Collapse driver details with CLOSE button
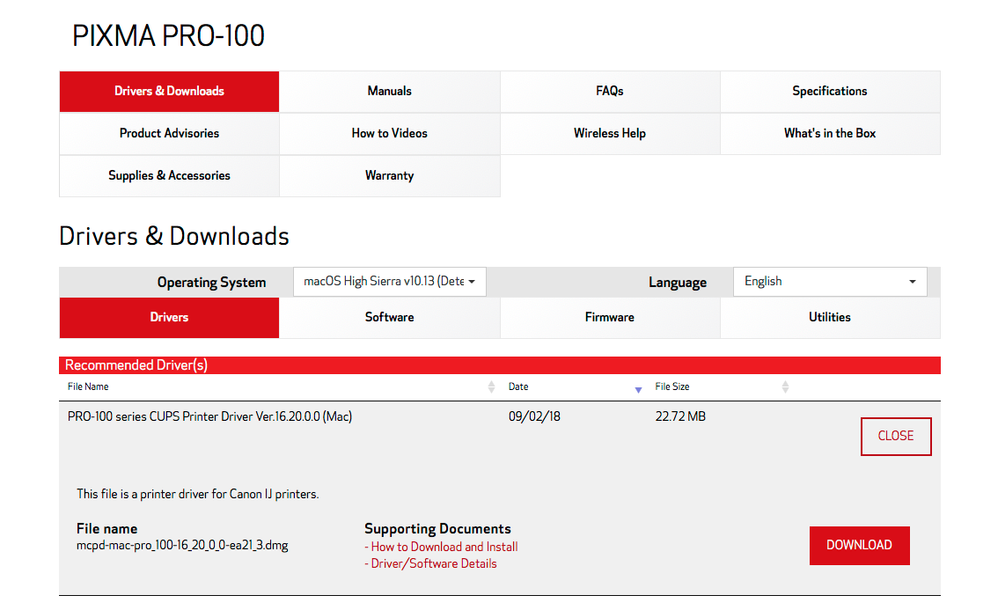 (x=895, y=436)
